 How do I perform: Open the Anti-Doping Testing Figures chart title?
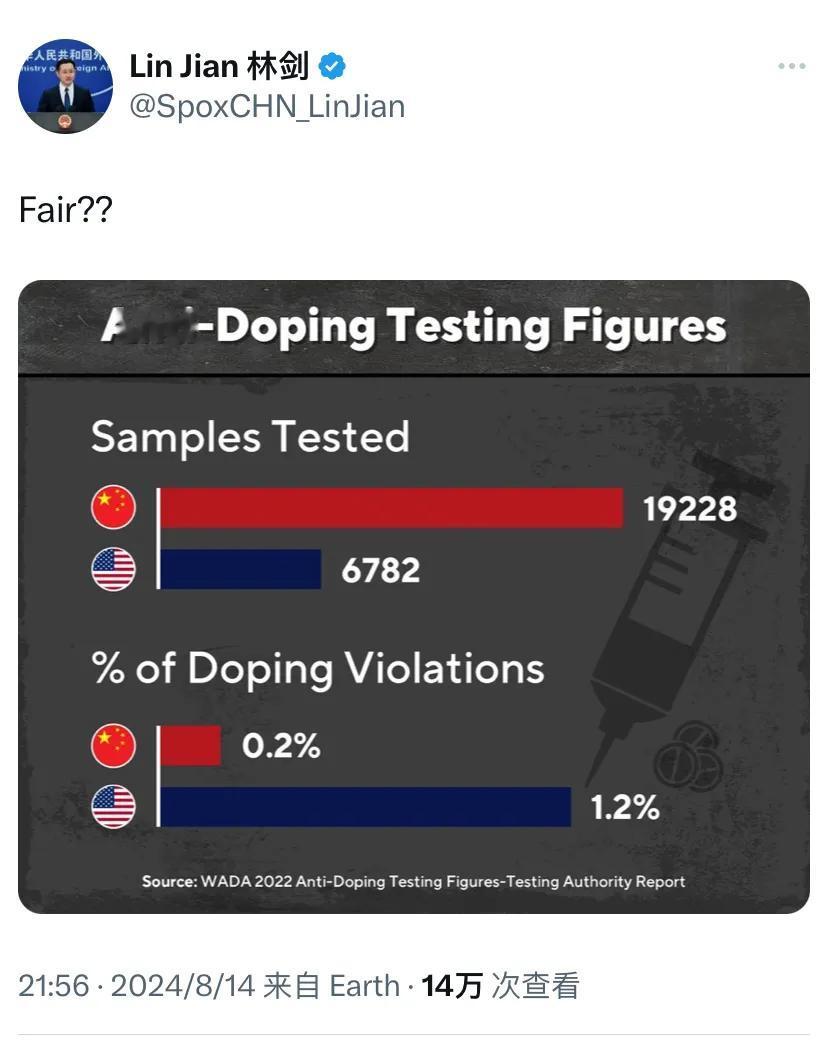(x=413, y=327)
